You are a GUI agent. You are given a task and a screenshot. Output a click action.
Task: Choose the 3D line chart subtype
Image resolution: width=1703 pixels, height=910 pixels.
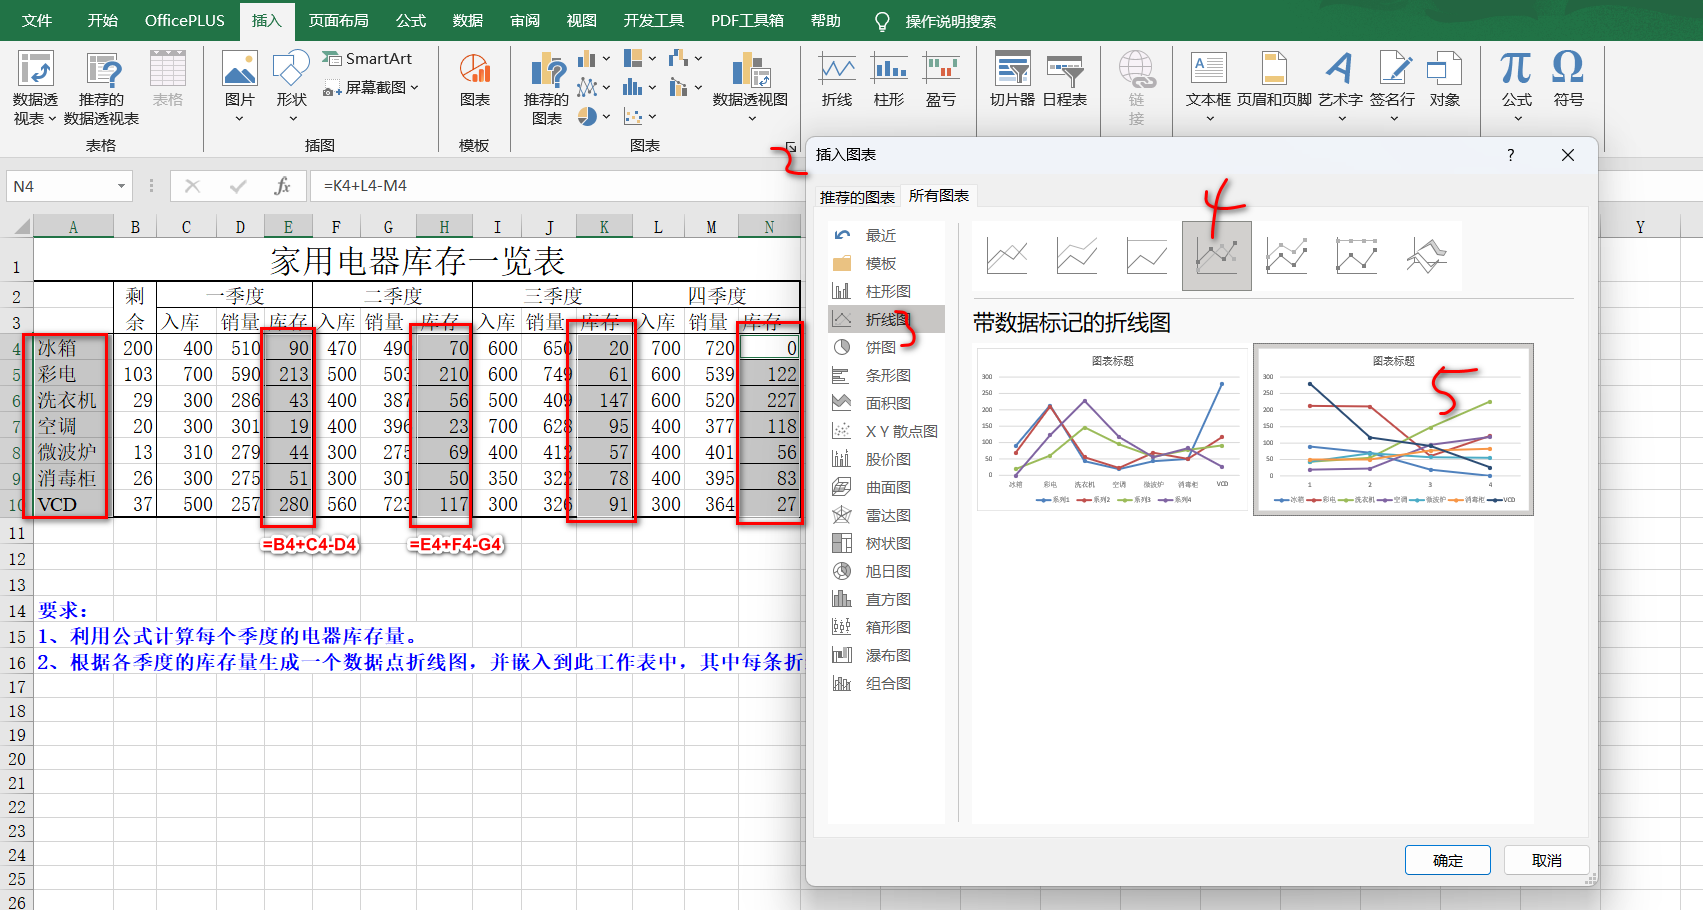coord(1427,256)
